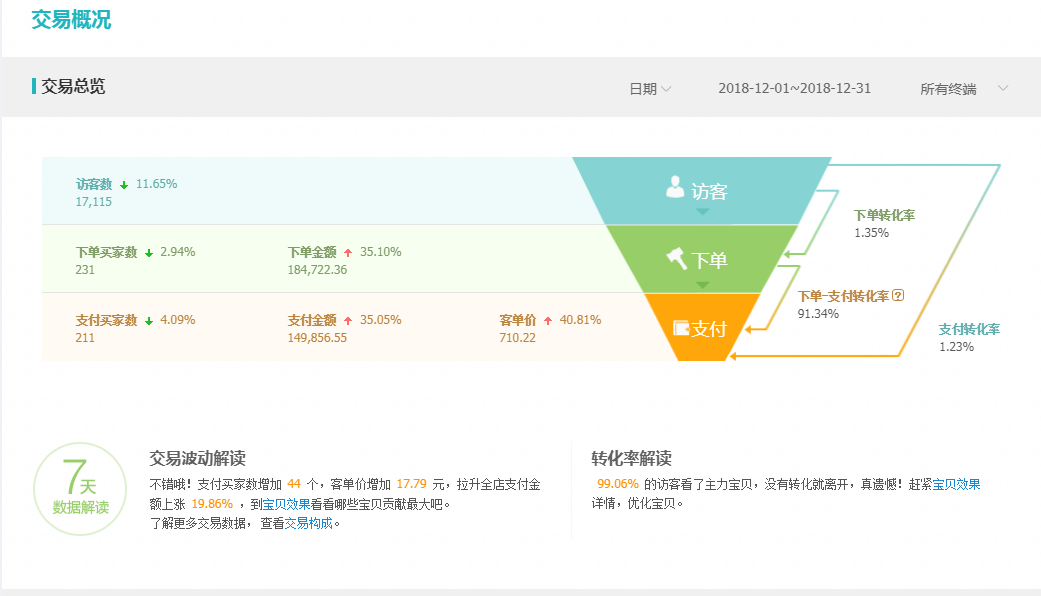Open 宝贝效果 link in 交易波动解读
The width and height of the screenshot is (1041, 596).
pyautogui.click(x=286, y=504)
